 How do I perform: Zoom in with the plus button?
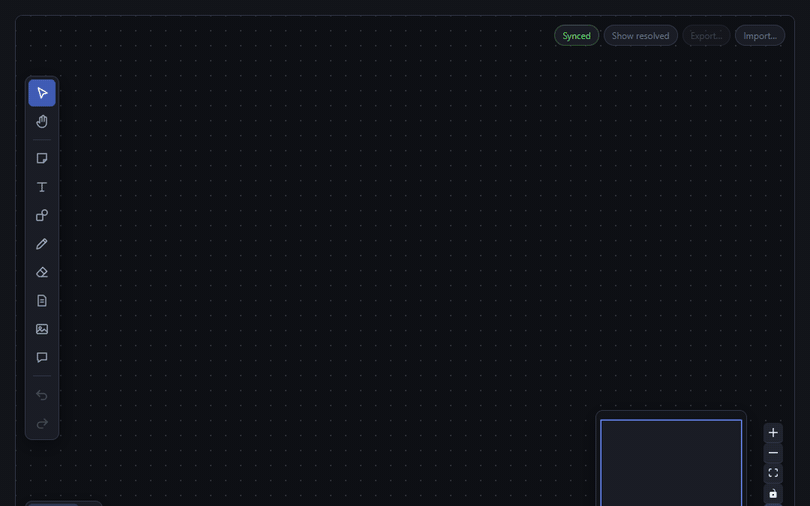(773, 433)
